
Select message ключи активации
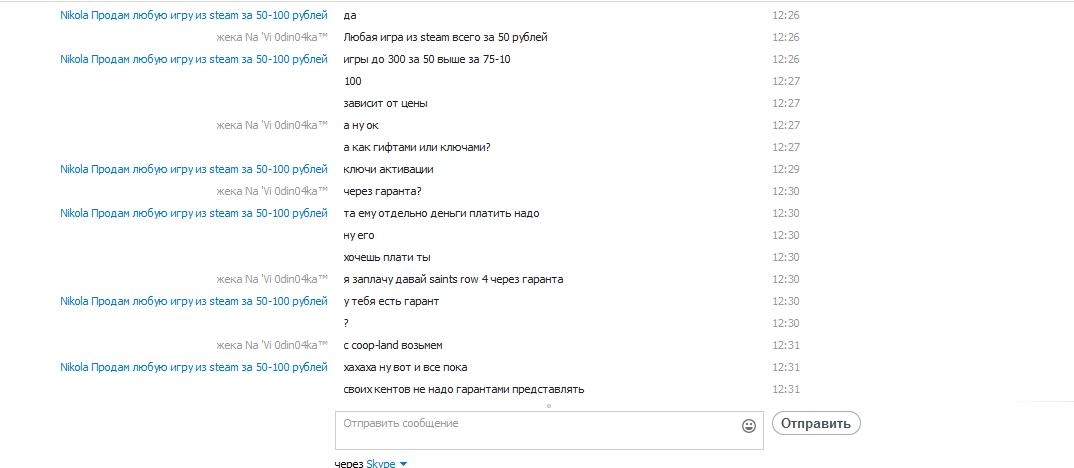(388, 169)
